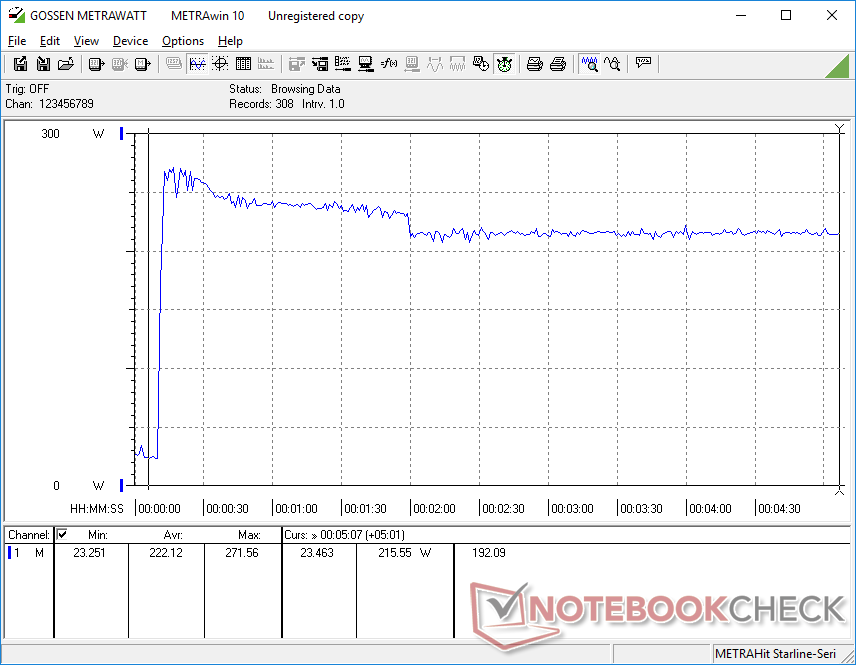This screenshot has width=856, height=665.
Task: Click the greyed dense waveform icon
Action: (x=457, y=64)
